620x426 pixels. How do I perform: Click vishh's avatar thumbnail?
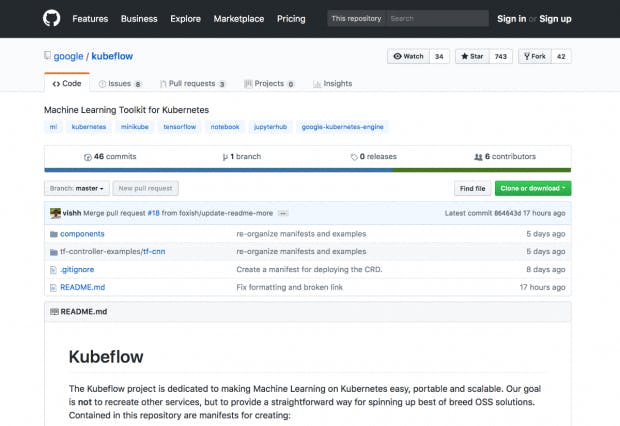55,213
